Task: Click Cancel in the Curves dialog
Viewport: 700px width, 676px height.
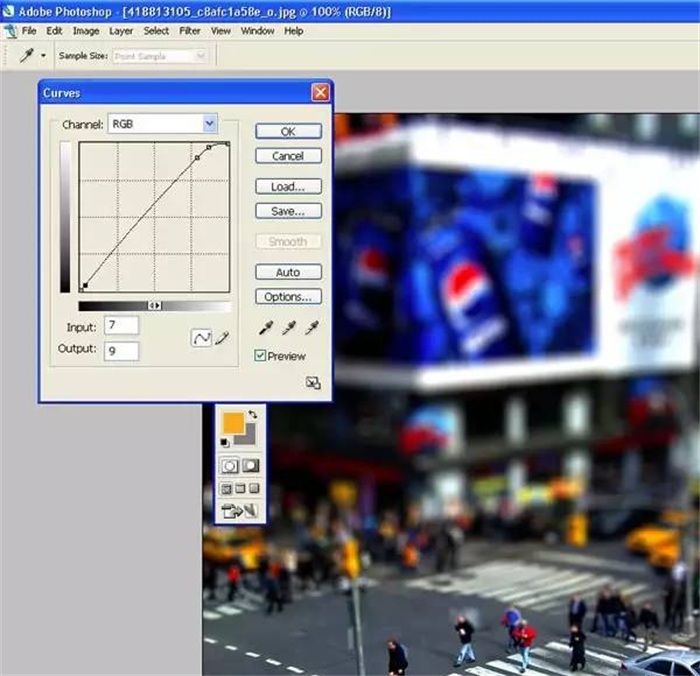Action: (x=288, y=156)
